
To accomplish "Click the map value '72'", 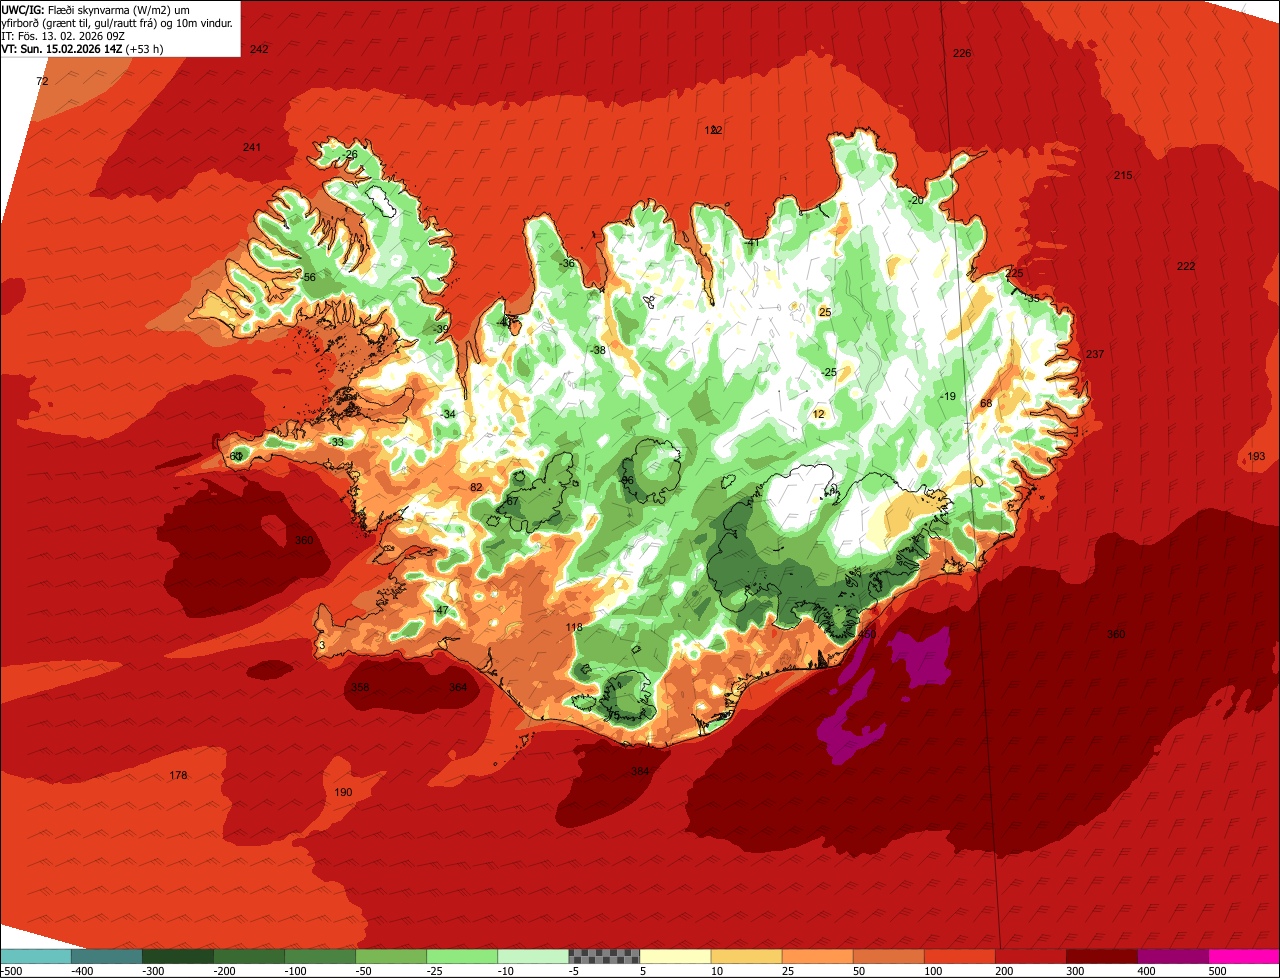I will tap(42, 81).
